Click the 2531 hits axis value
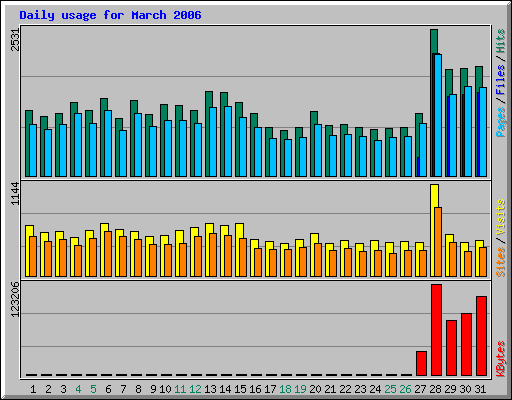 (x=15, y=40)
